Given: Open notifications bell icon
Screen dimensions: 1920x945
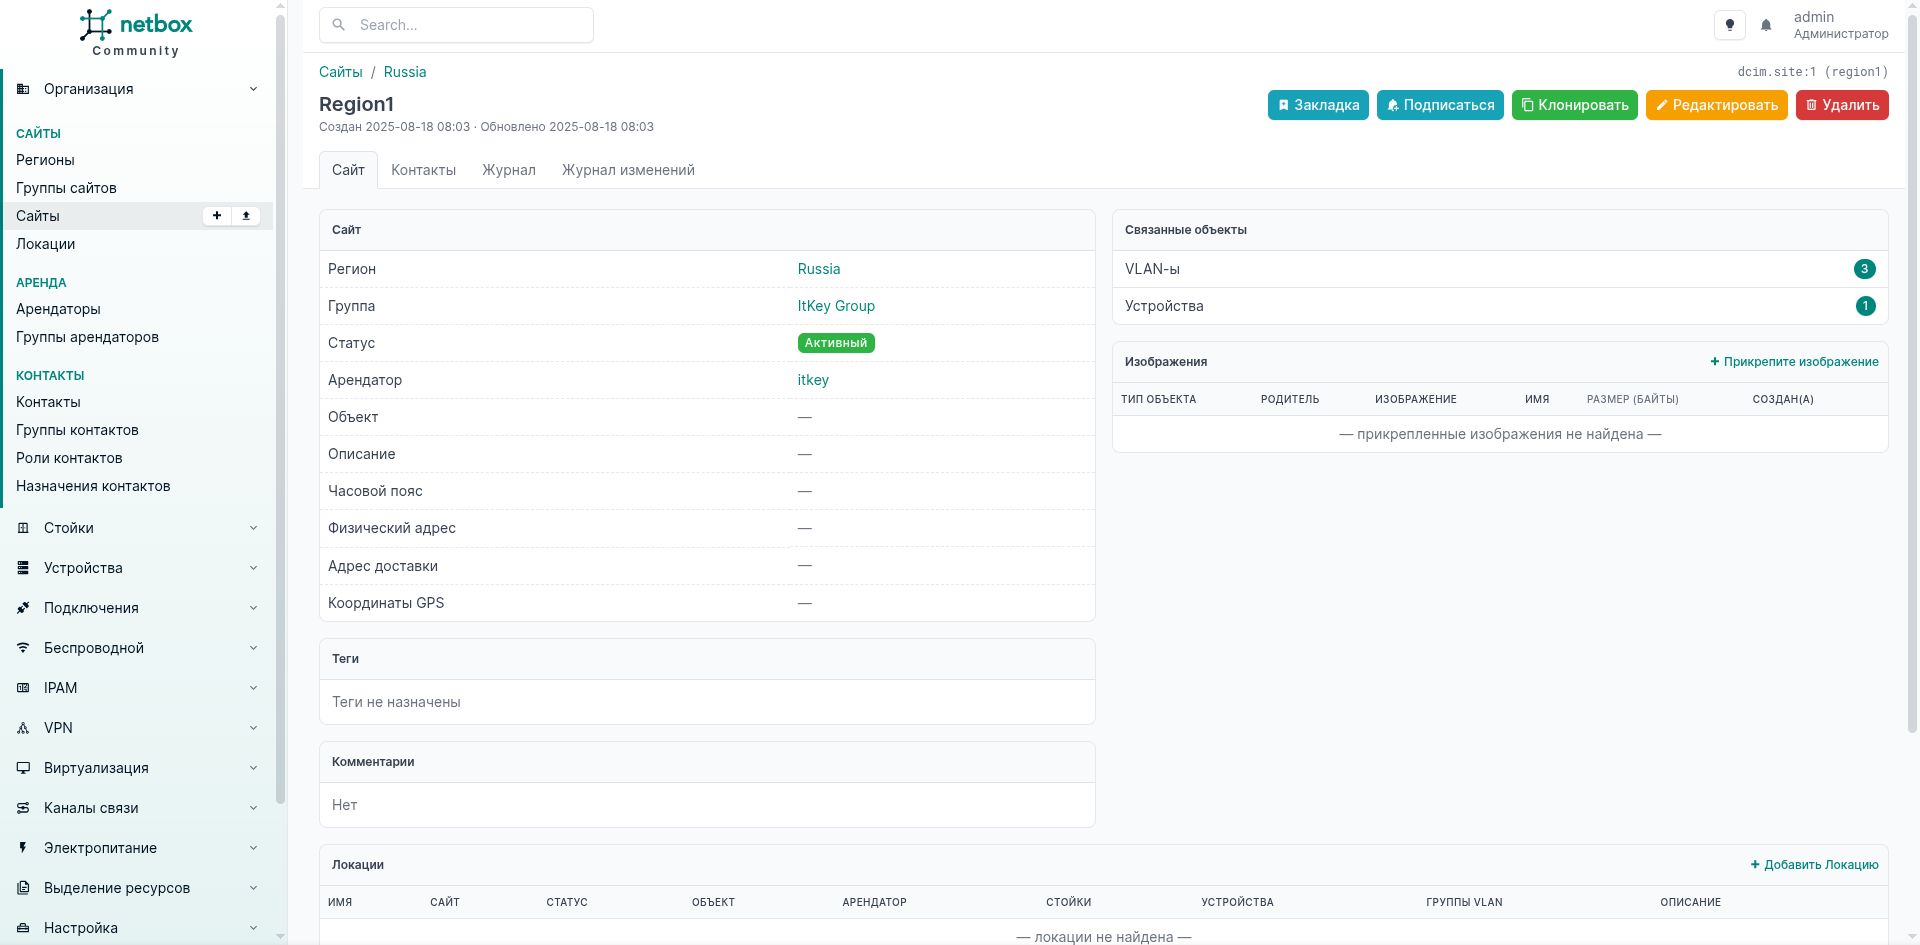Looking at the screenshot, I should tap(1766, 25).
